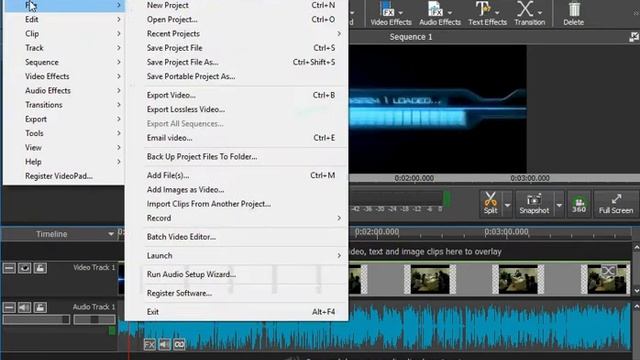Open the Split options dropdown arrow
The image size is (640, 360).
[x=507, y=205]
